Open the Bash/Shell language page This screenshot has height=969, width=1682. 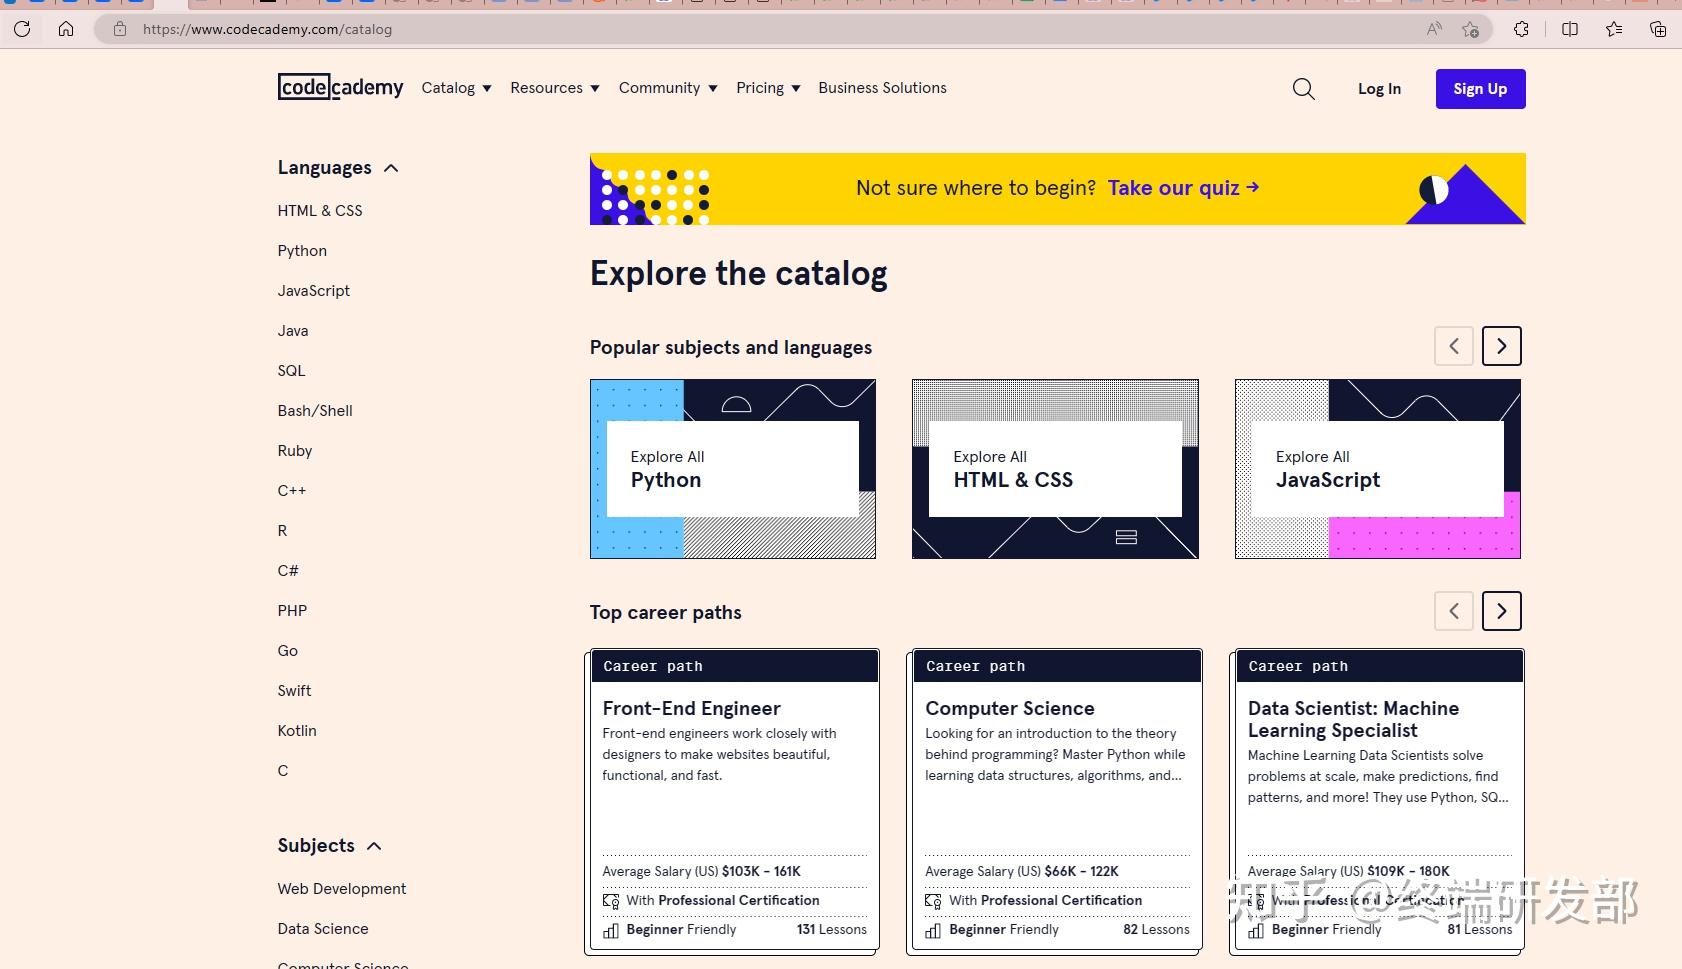(315, 411)
